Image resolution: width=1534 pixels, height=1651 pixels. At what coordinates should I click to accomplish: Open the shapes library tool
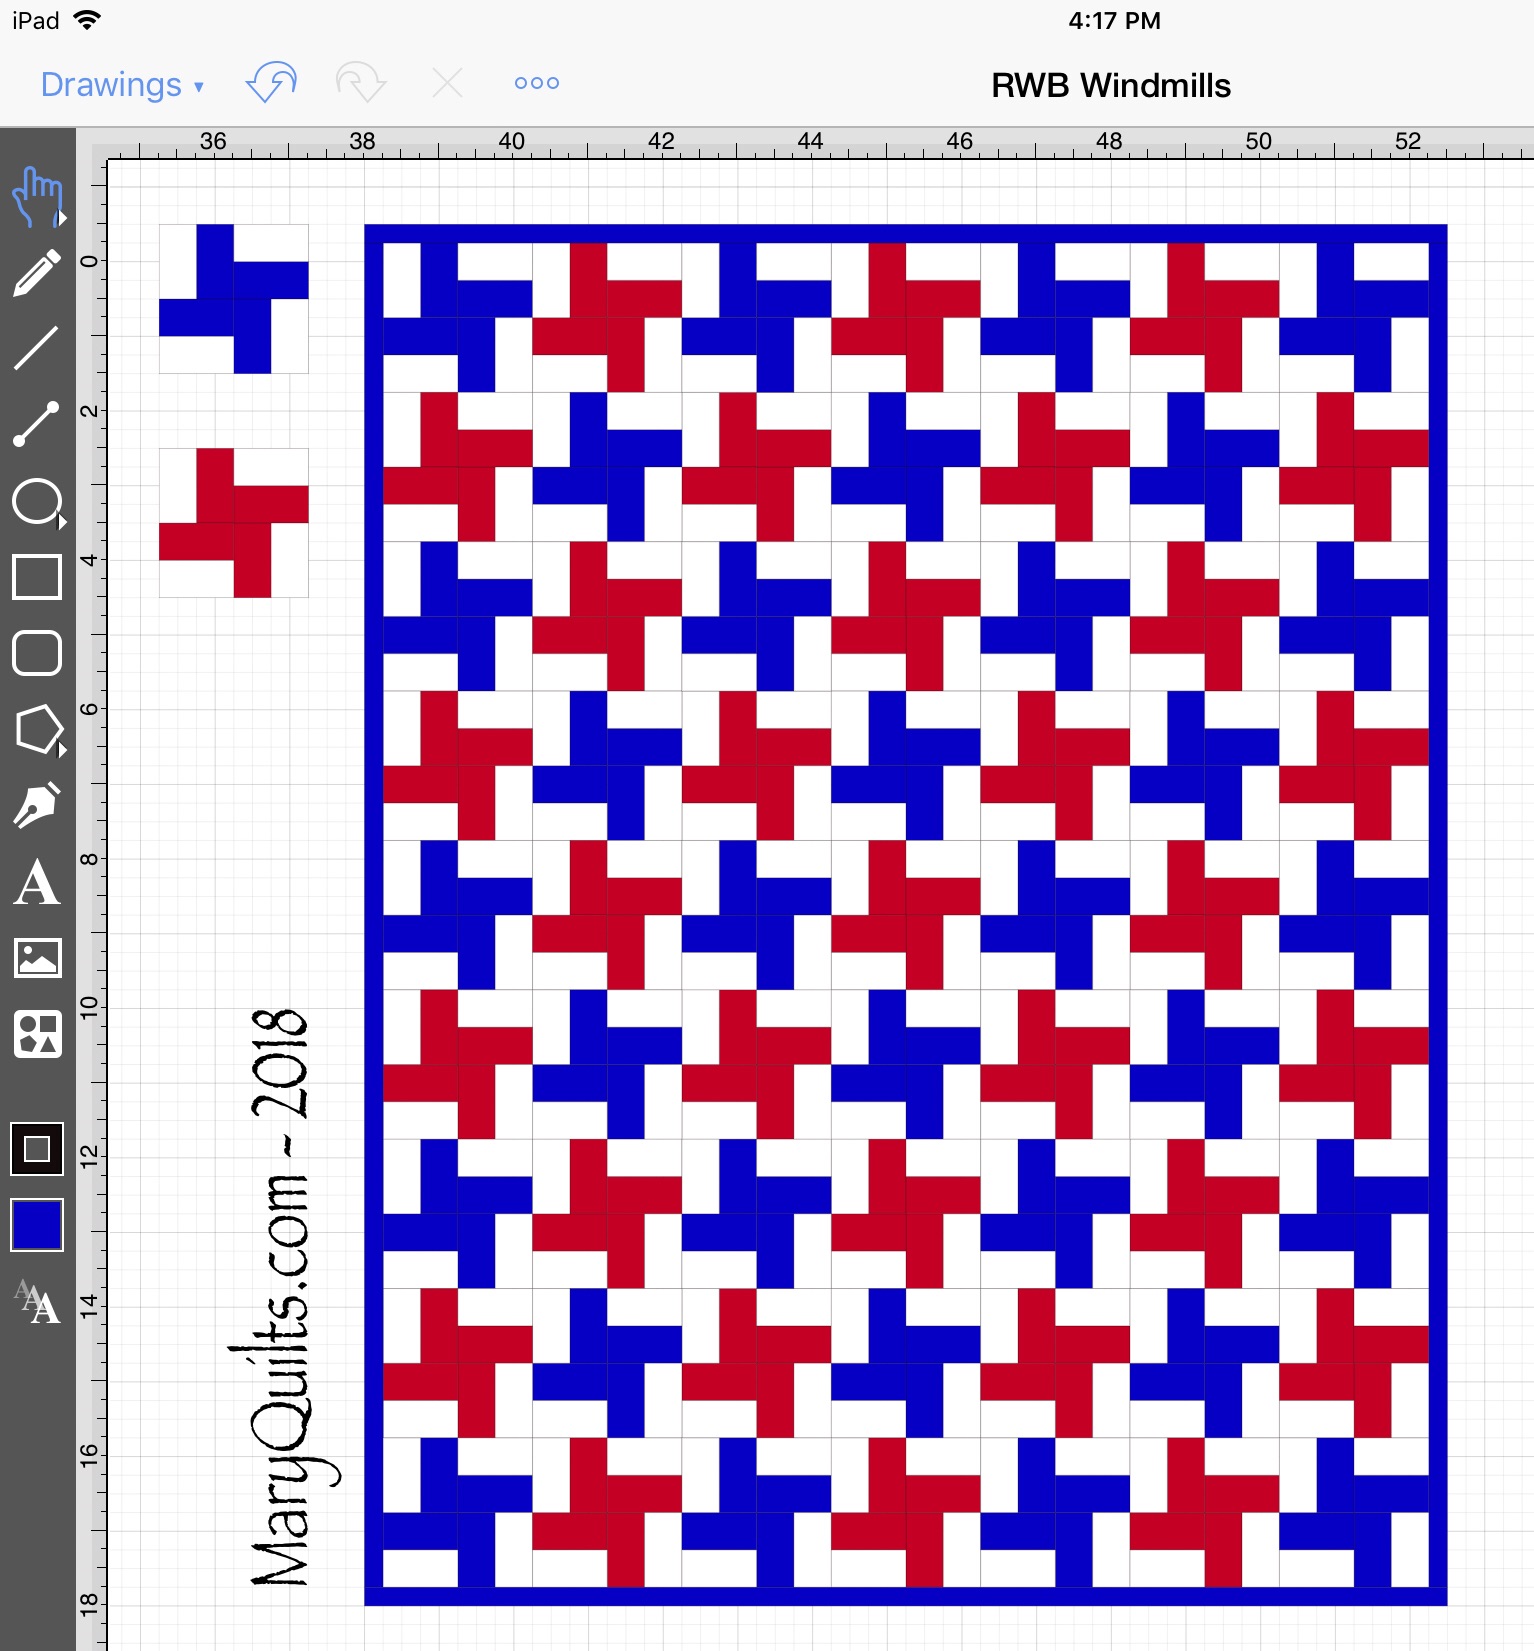pos(37,1034)
